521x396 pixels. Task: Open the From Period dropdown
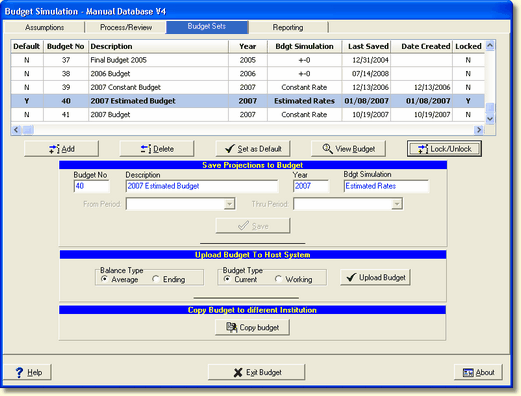tap(229, 204)
